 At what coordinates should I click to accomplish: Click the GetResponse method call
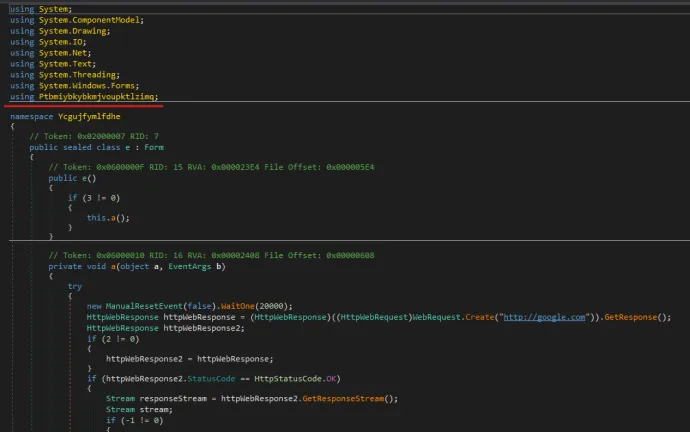coord(630,317)
